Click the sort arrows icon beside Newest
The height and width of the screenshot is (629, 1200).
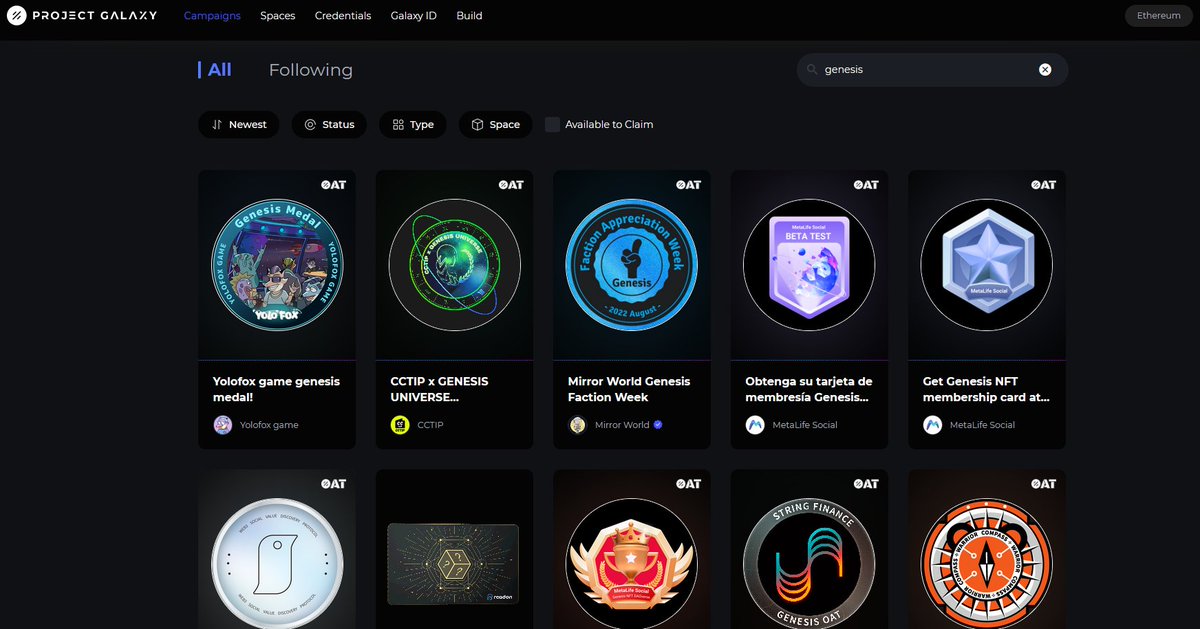click(217, 125)
